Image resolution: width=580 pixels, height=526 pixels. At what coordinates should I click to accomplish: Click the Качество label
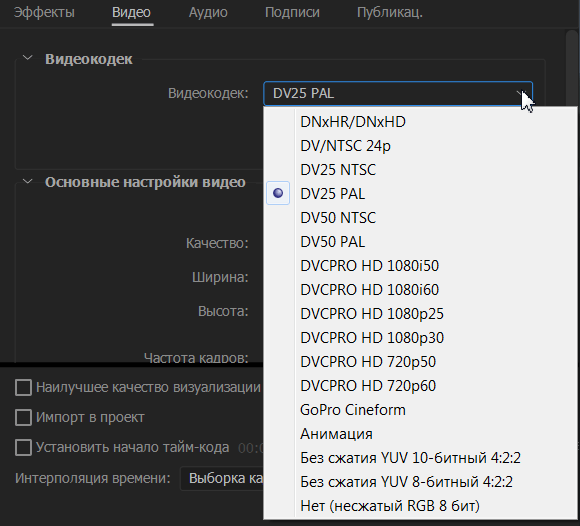217,243
